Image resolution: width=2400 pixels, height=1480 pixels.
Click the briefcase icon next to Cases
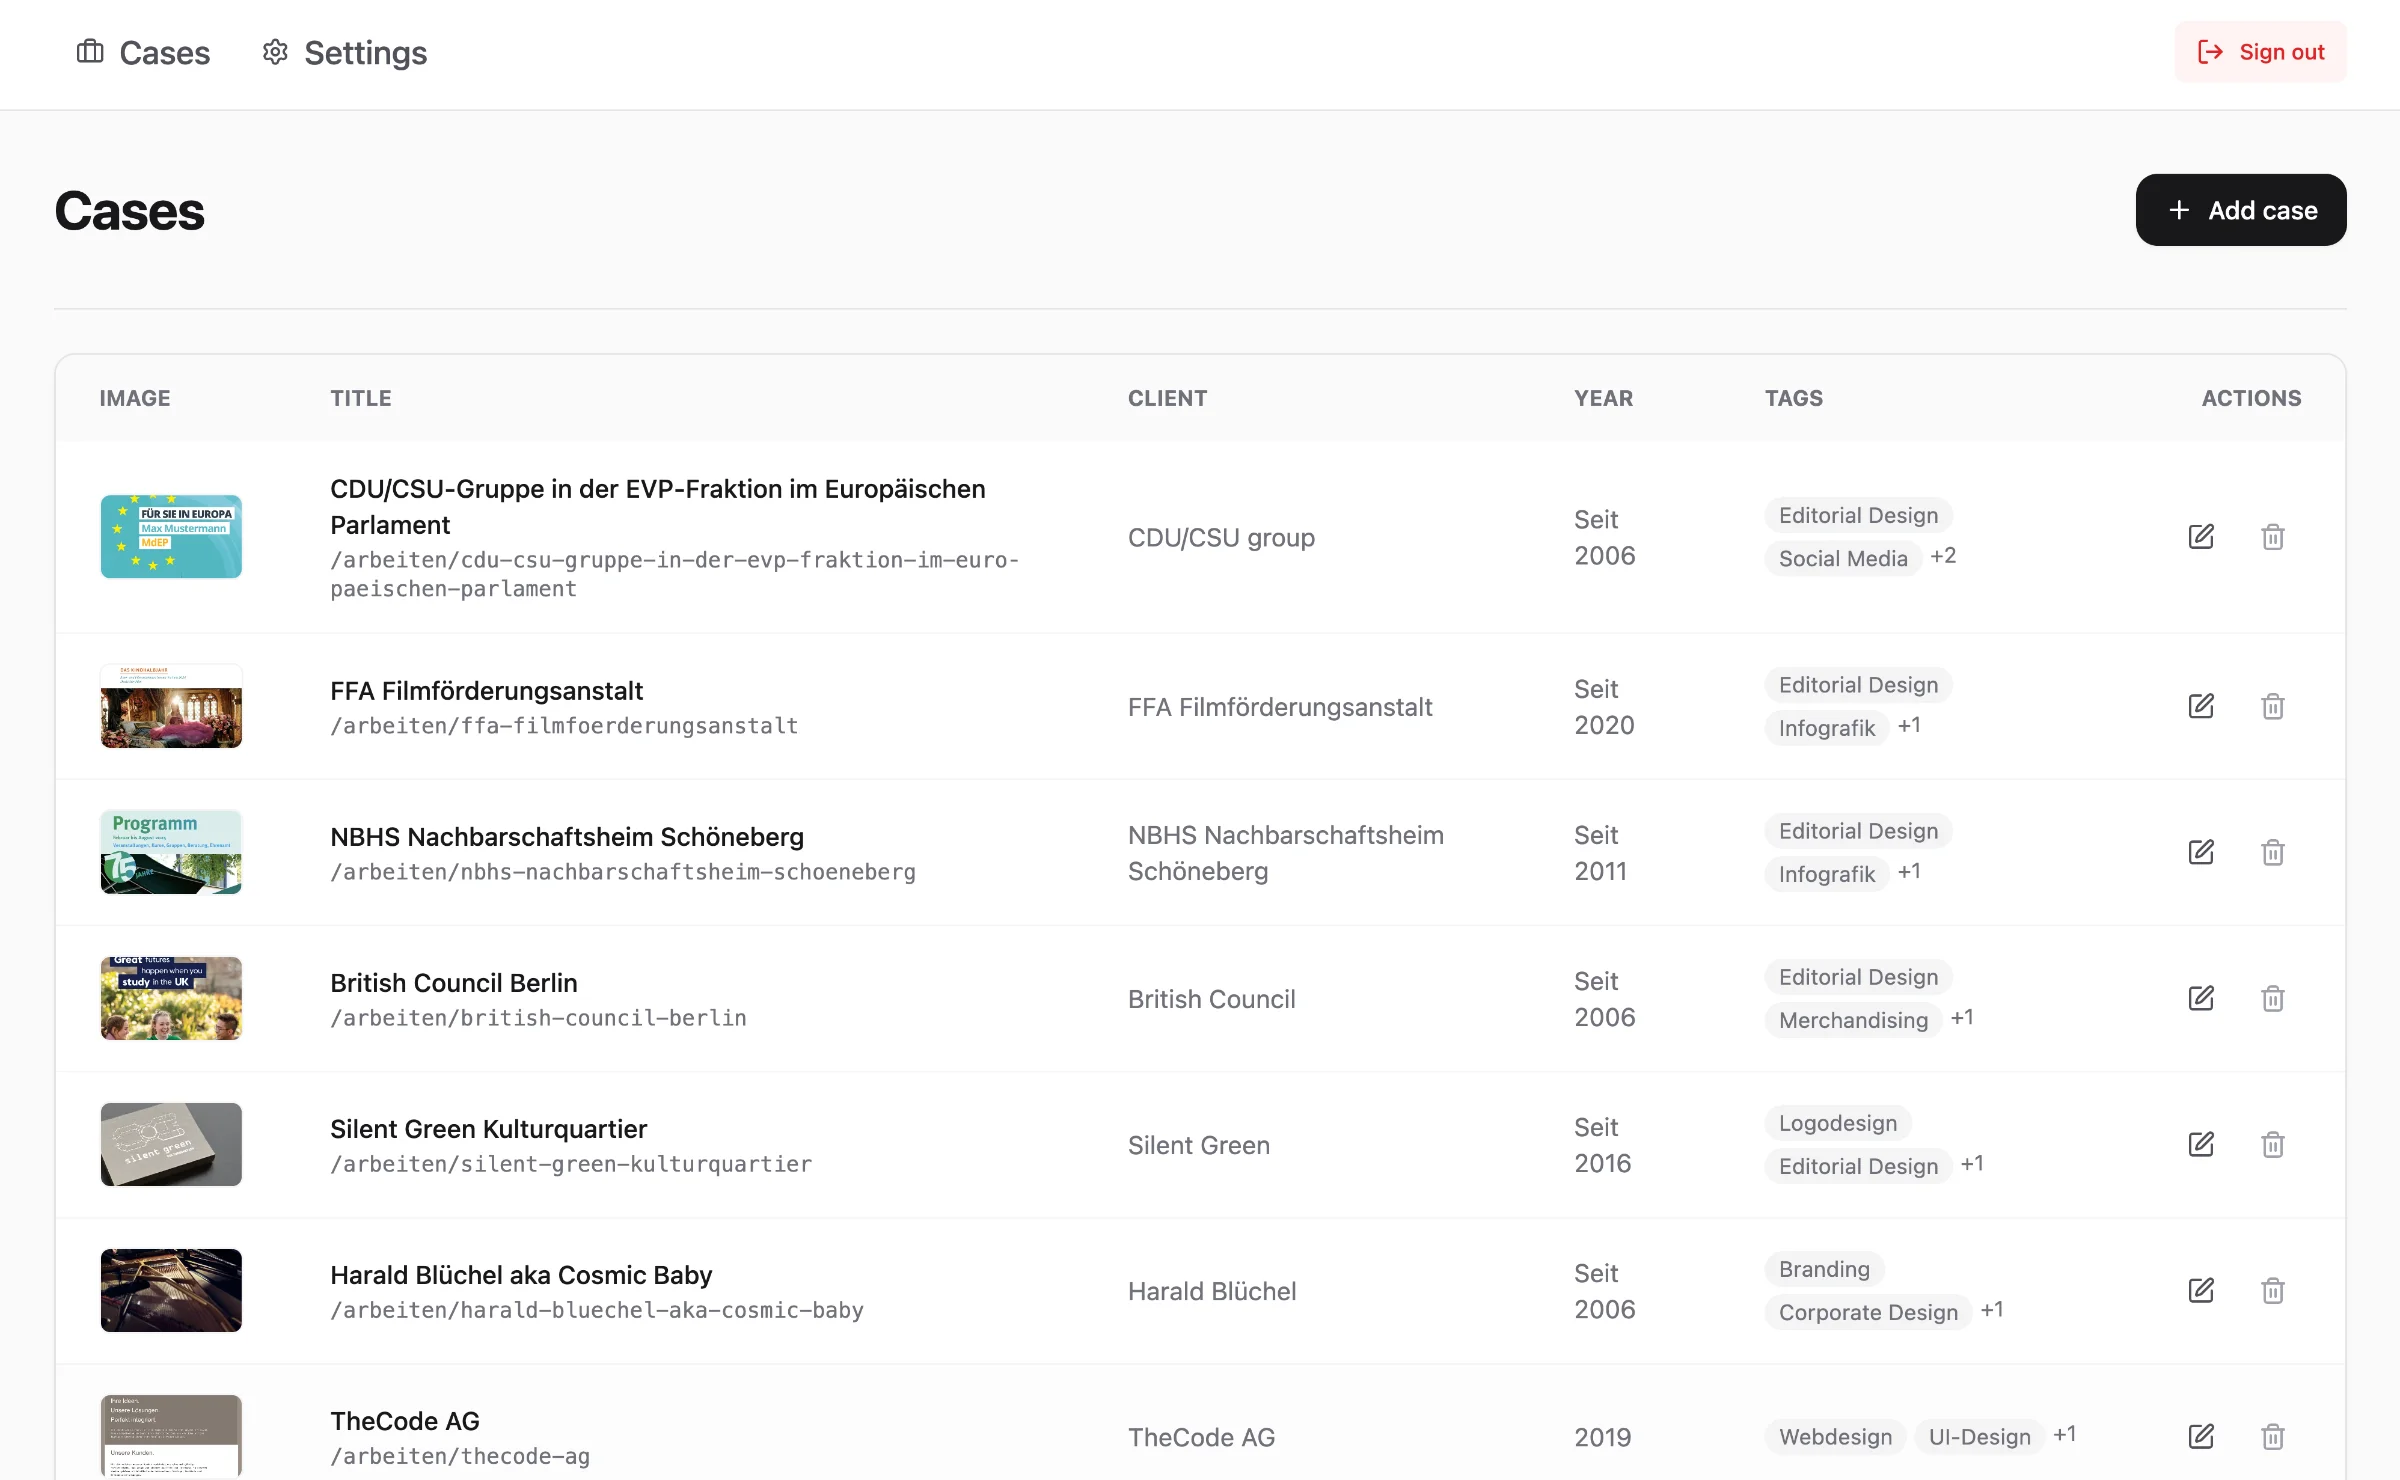pos(90,51)
